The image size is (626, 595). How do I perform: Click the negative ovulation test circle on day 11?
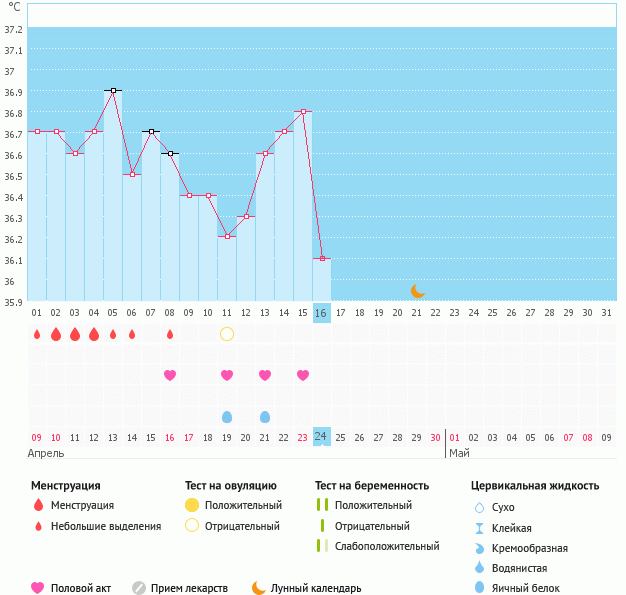[x=227, y=334]
